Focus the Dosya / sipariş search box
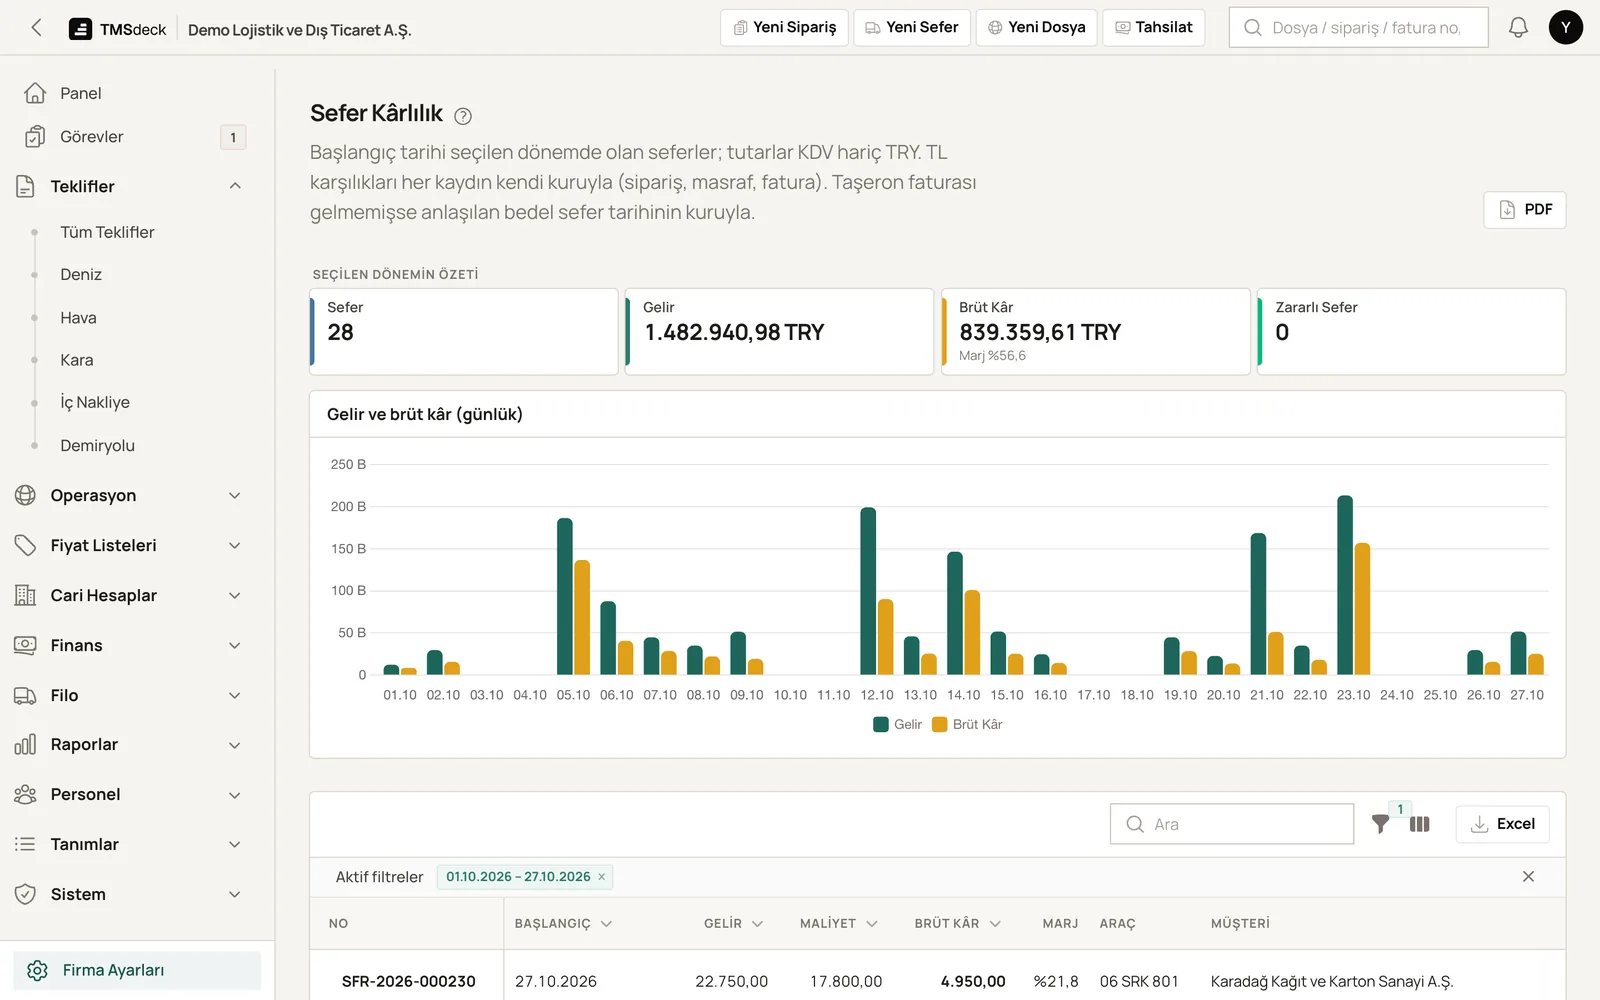This screenshot has width=1600, height=1000. click(1358, 28)
